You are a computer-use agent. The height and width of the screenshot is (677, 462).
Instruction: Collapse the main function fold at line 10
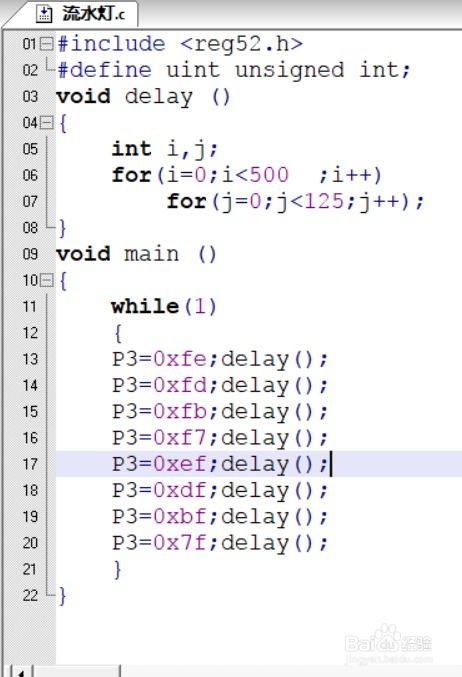point(47,281)
